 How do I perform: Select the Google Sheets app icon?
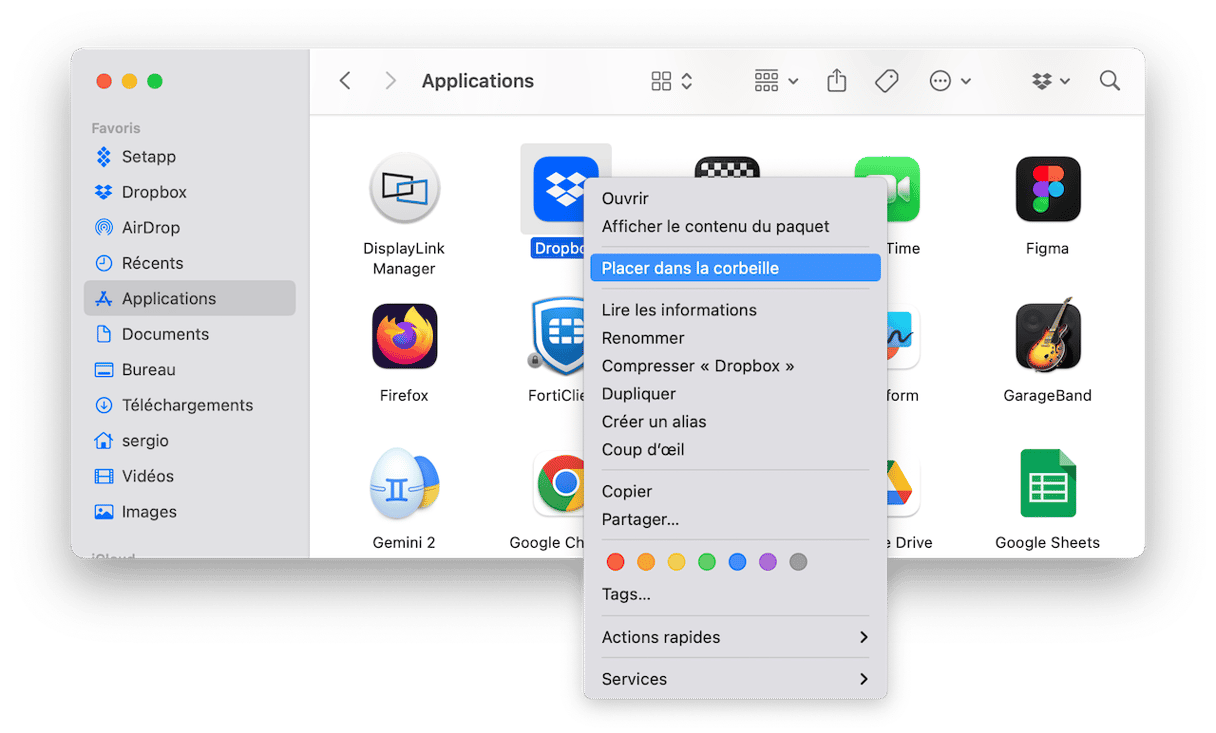pos(1047,485)
